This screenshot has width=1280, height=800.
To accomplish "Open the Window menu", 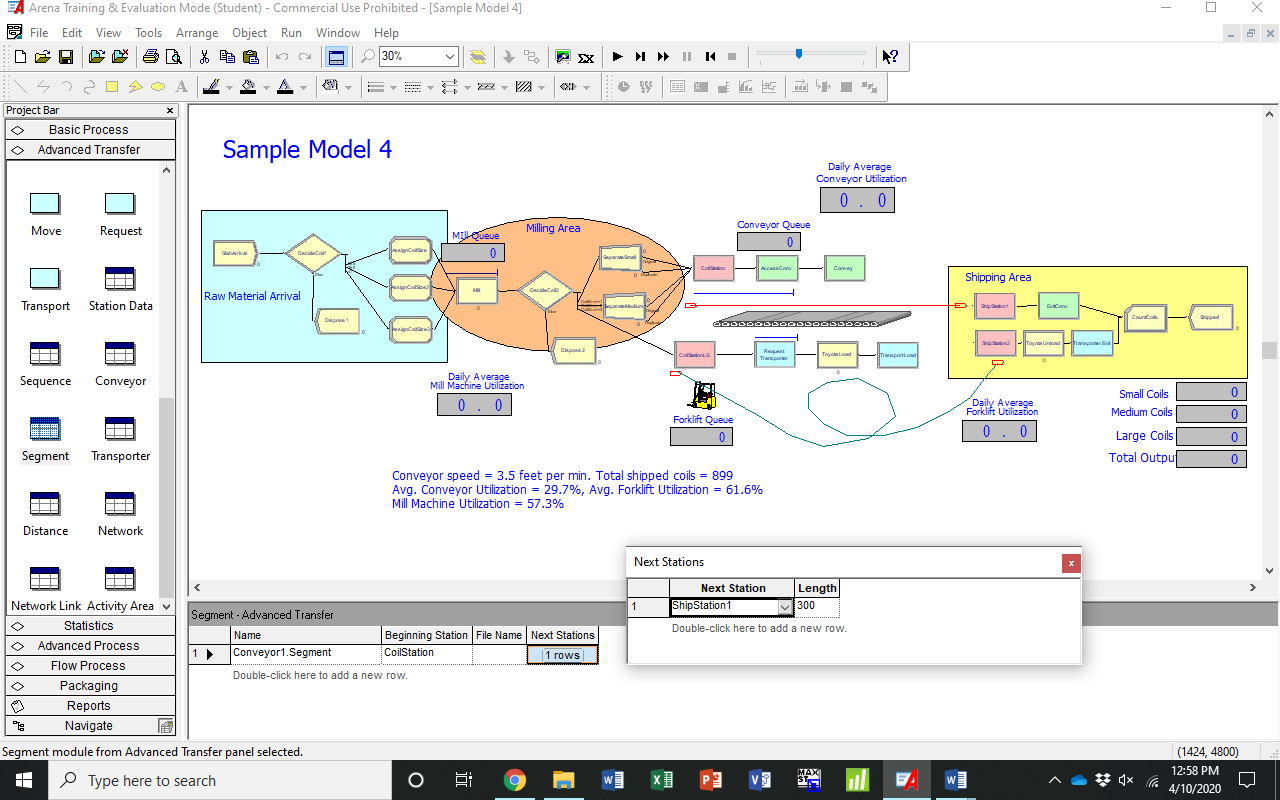I will pos(338,33).
